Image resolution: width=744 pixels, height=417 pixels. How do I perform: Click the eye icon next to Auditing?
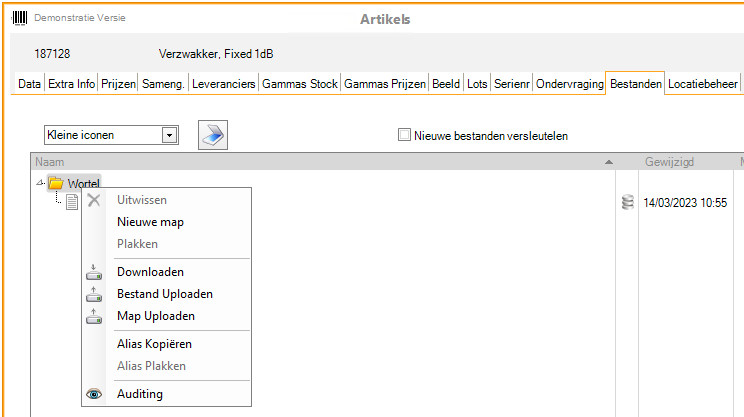[94, 394]
